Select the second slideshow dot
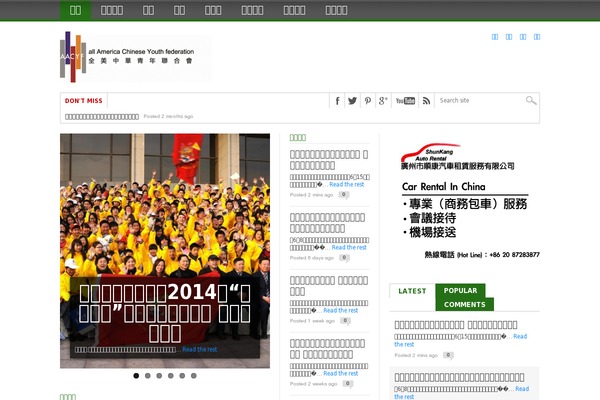The image size is (600, 400). (x=148, y=376)
